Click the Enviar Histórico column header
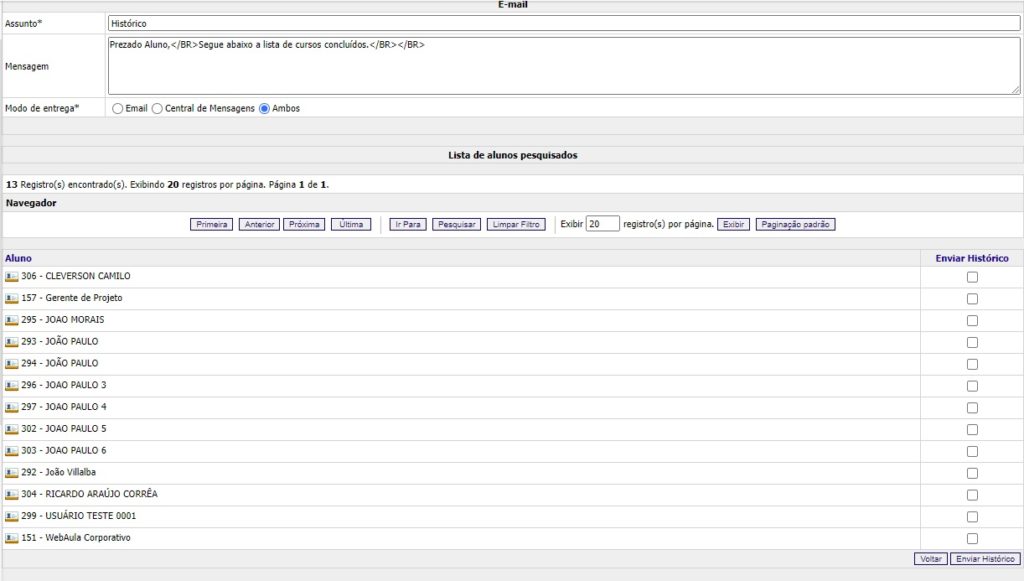Screen dimensions: 1024x581 point(971,258)
